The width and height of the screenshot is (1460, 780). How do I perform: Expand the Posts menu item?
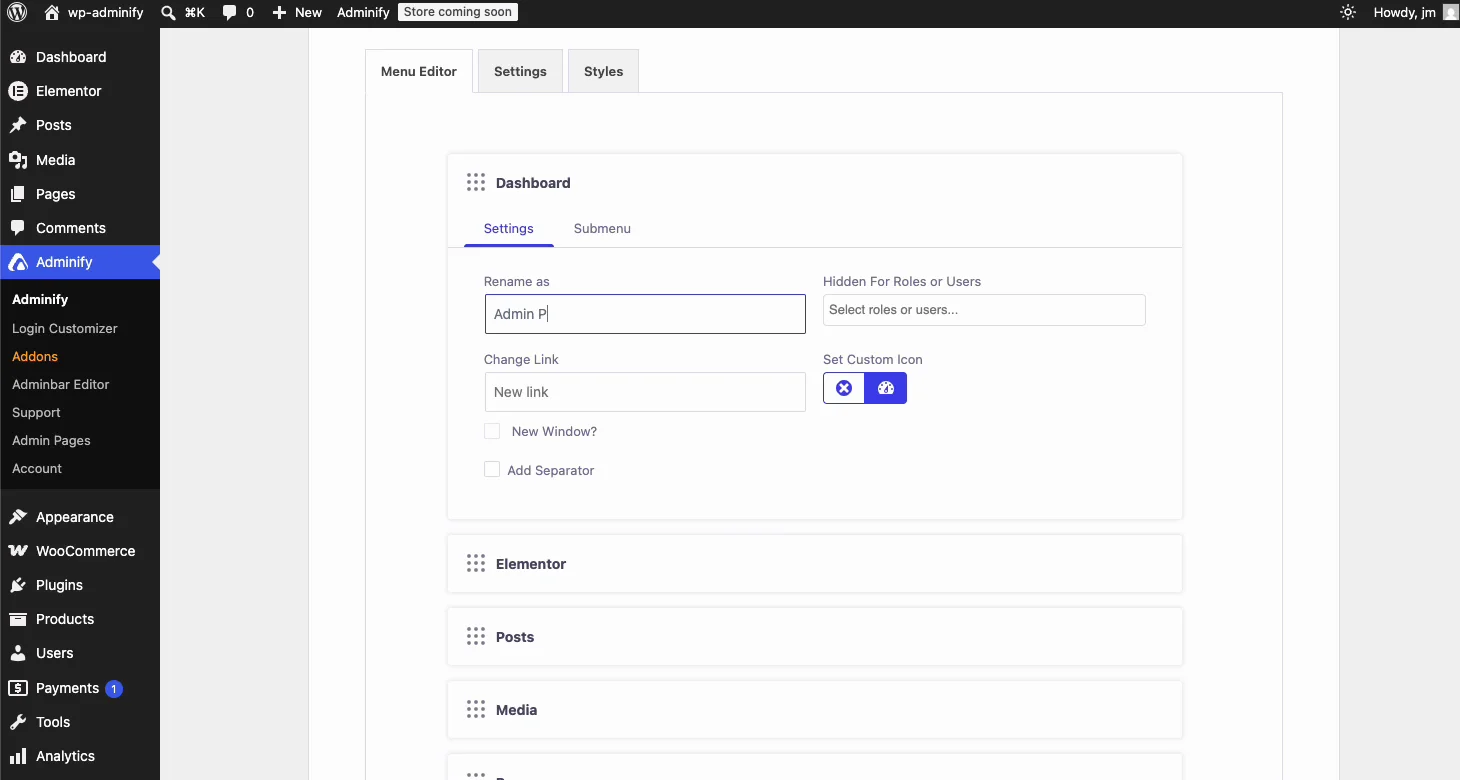point(814,637)
